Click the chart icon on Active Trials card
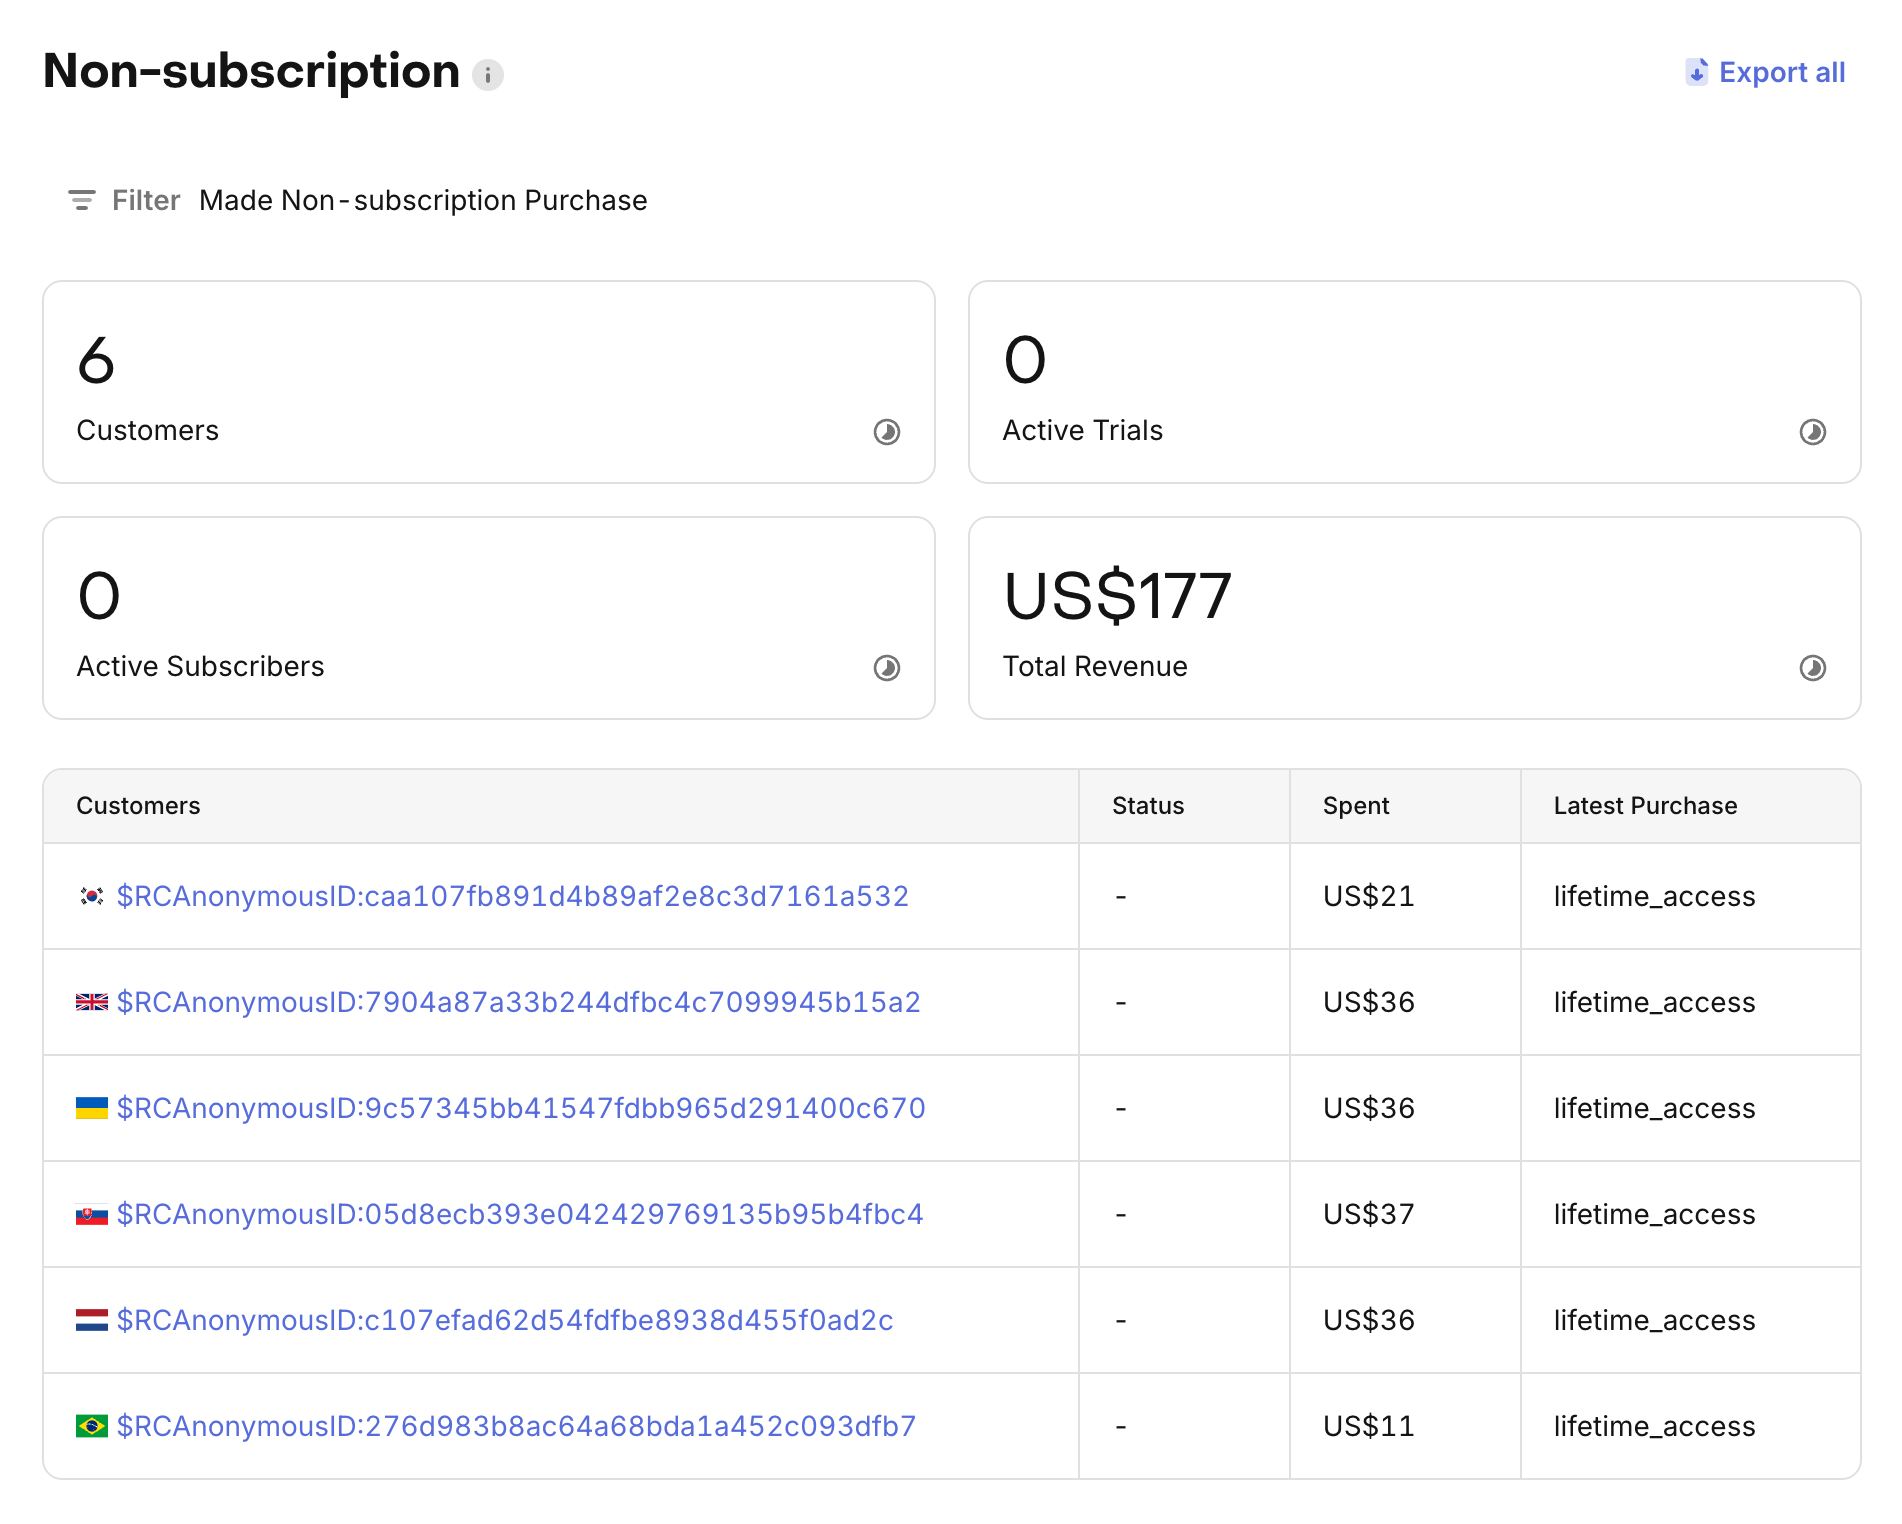Viewport: 1902px width, 1524px height. [1812, 432]
